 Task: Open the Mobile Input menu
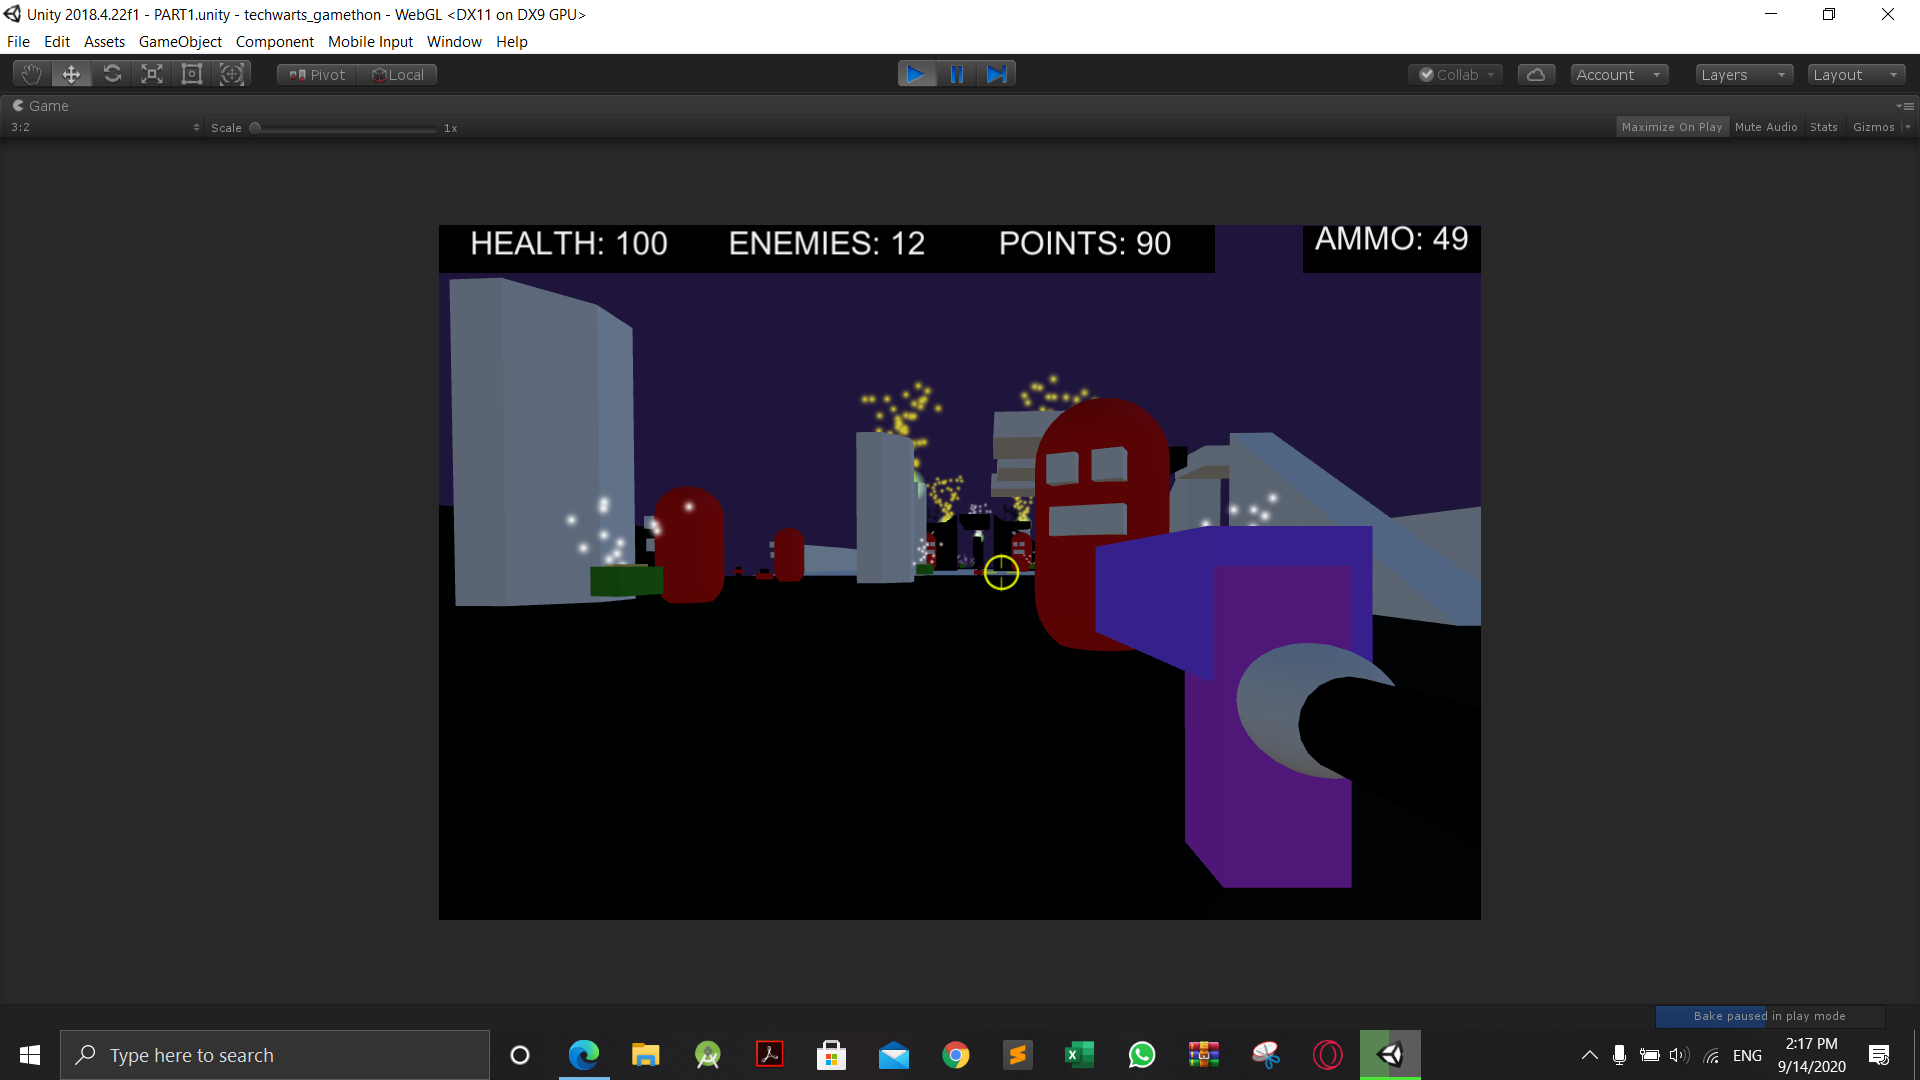[370, 42]
